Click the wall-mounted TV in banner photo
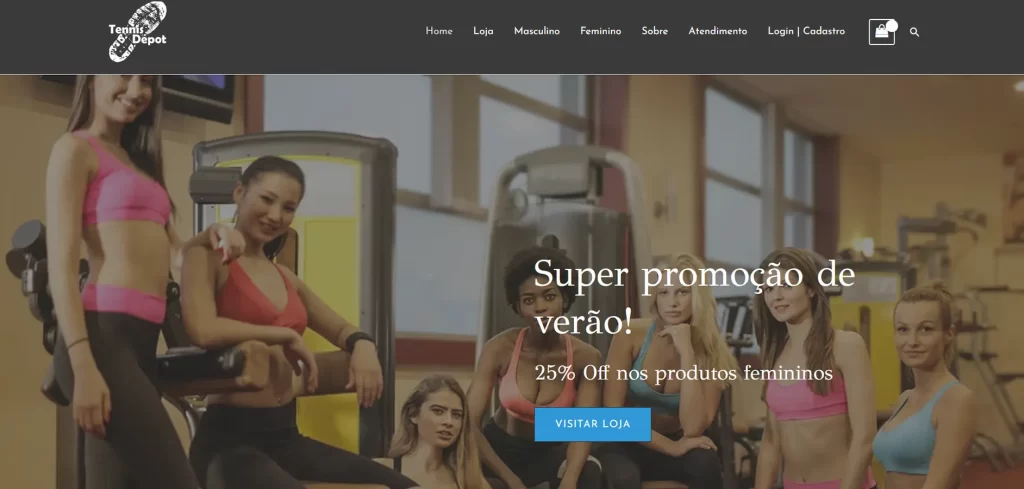 pyautogui.click(x=196, y=97)
